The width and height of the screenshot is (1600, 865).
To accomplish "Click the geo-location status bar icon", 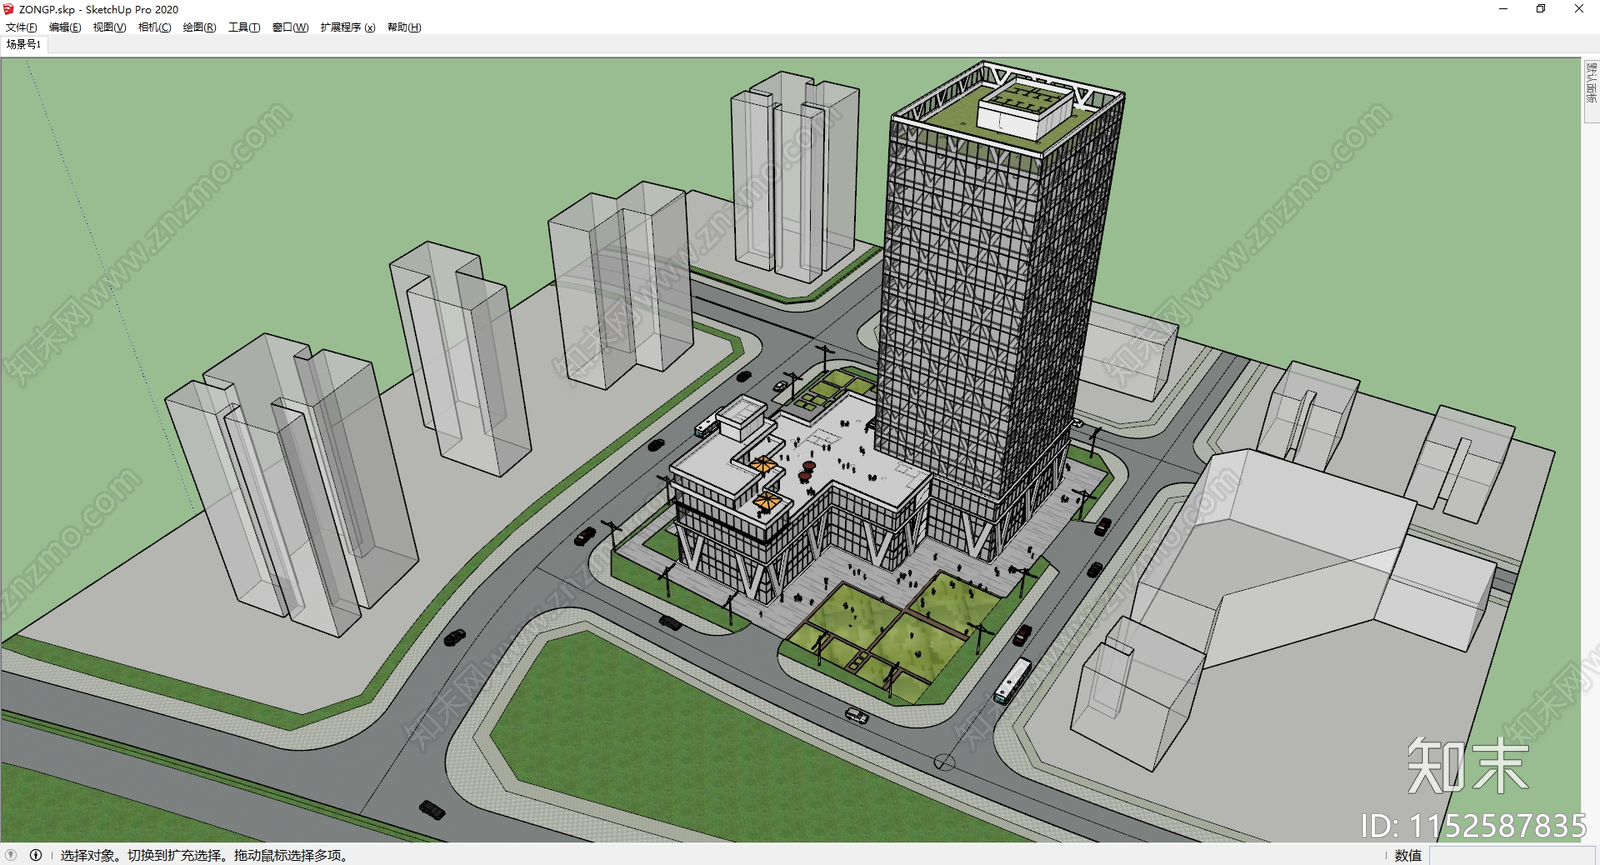I will (x=12, y=855).
